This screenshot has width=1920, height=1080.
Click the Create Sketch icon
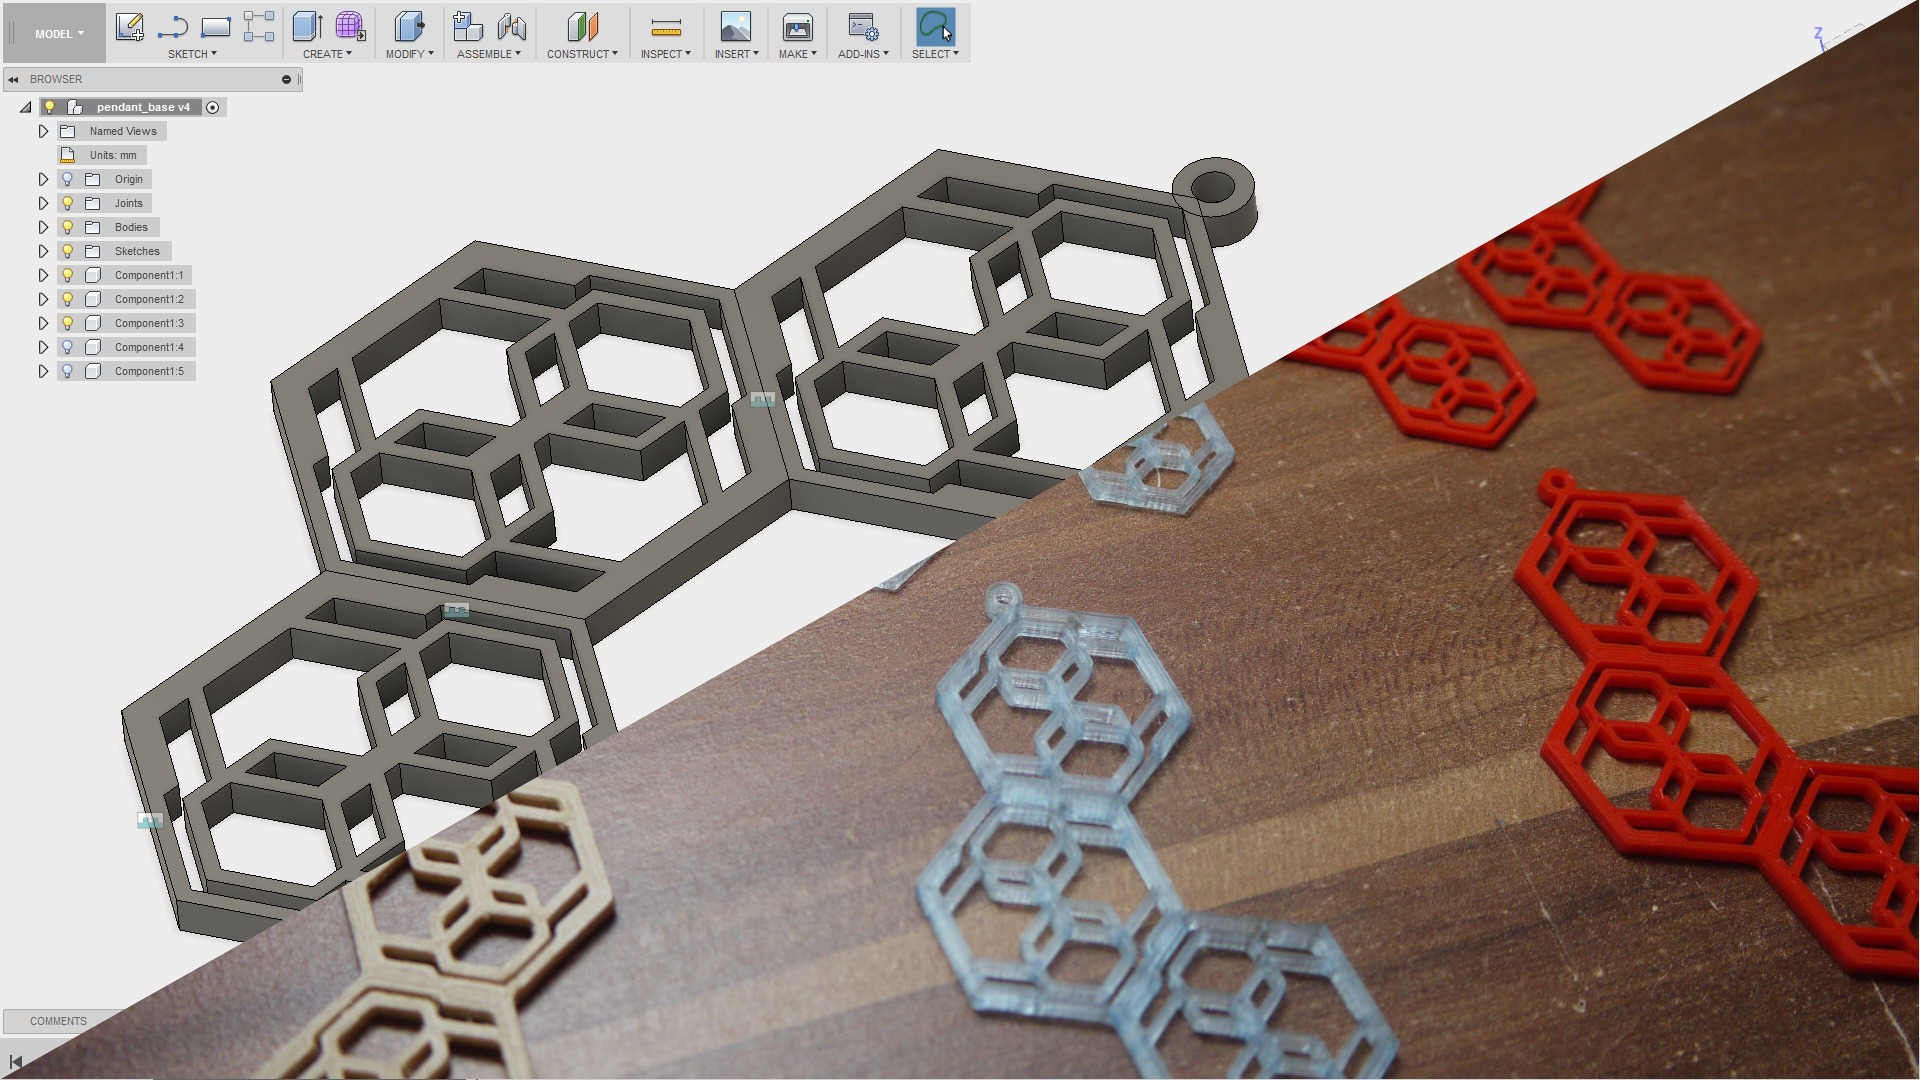pyautogui.click(x=129, y=27)
